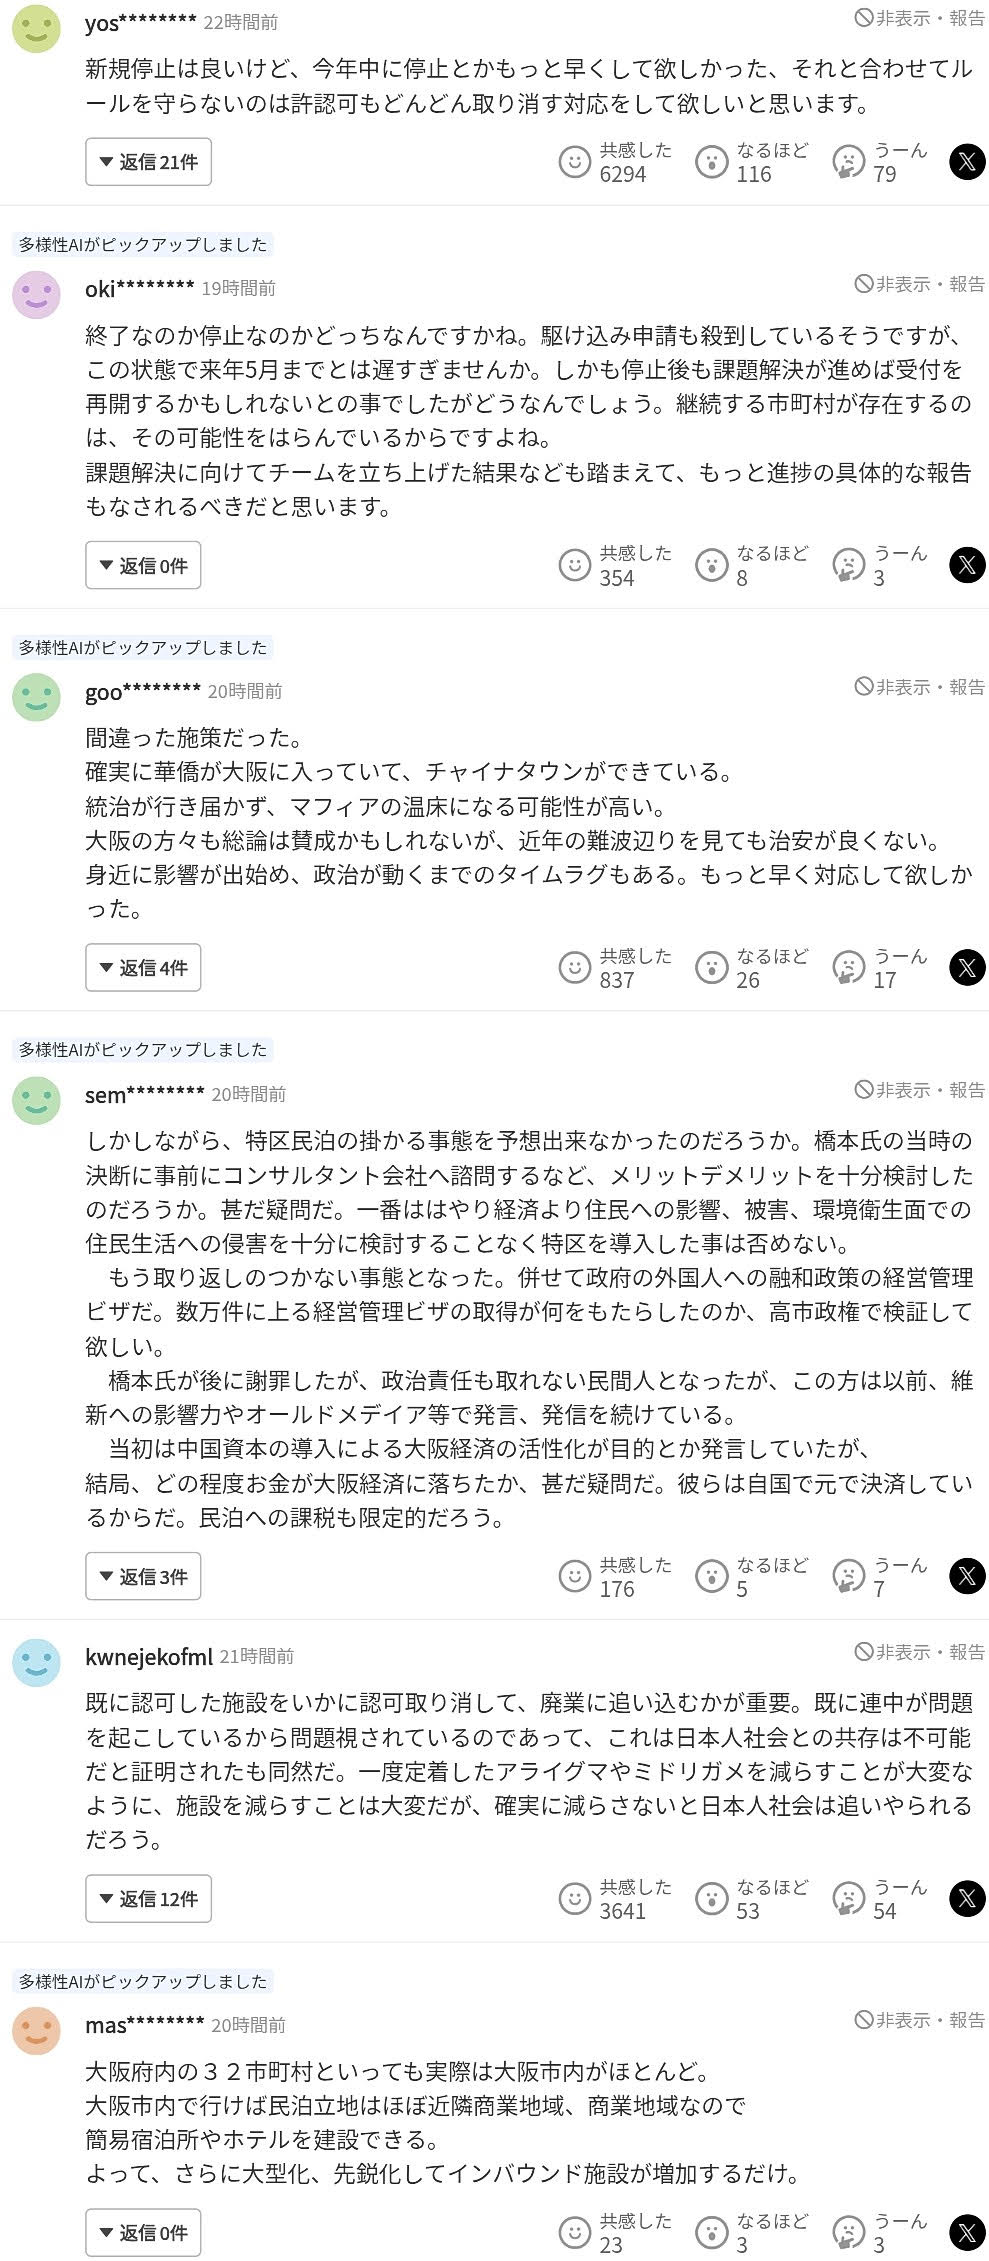Click 非表示・報告 on oki comment
The height and width of the screenshot is (2261, 989).
click(919, 285)
